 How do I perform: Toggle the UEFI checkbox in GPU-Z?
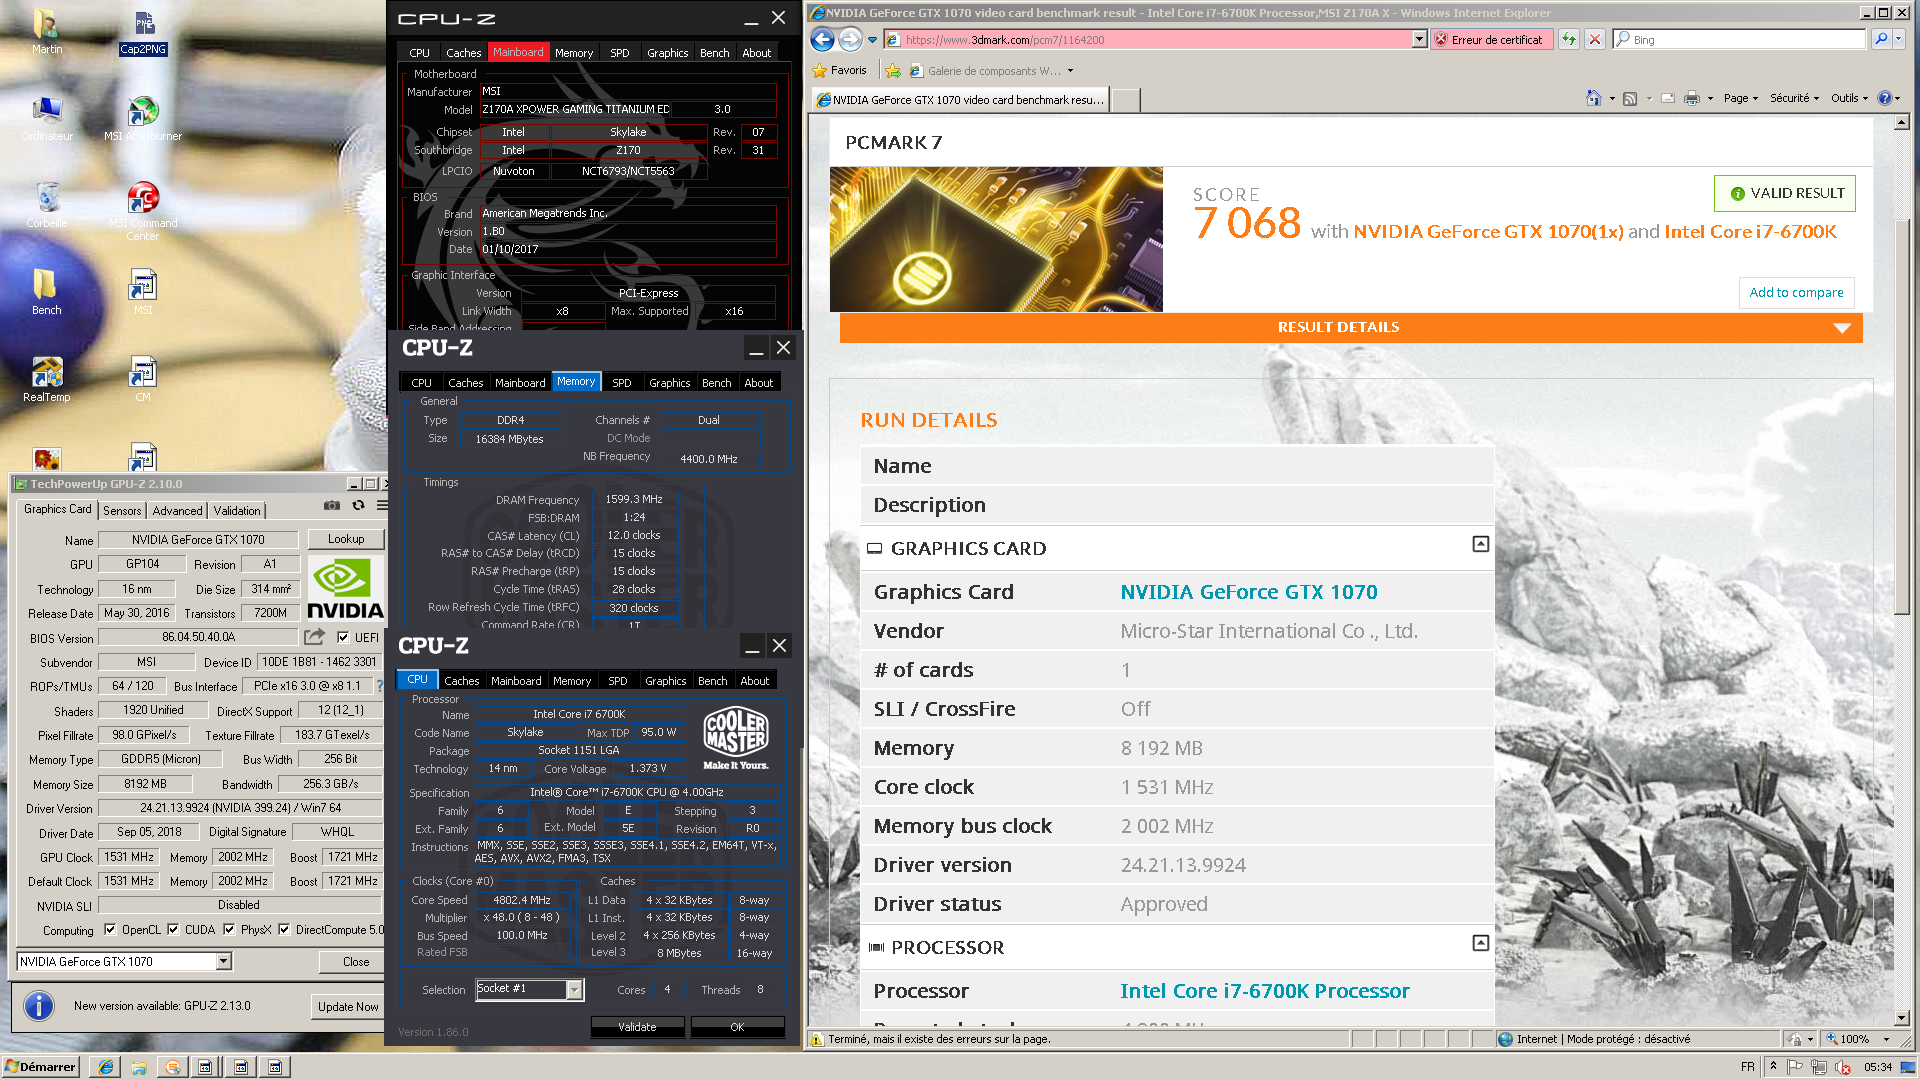click(343, 637)
